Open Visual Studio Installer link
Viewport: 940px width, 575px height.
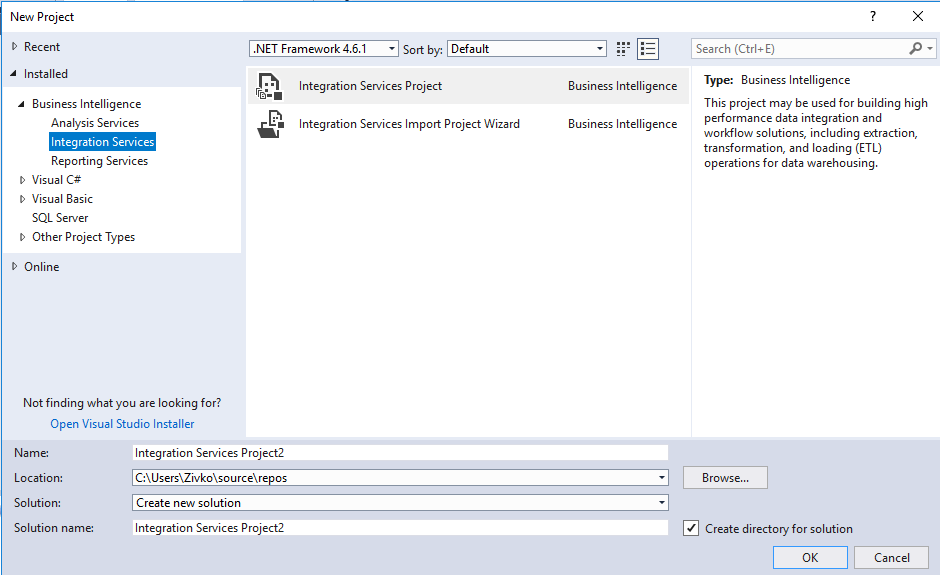point(122,424)
